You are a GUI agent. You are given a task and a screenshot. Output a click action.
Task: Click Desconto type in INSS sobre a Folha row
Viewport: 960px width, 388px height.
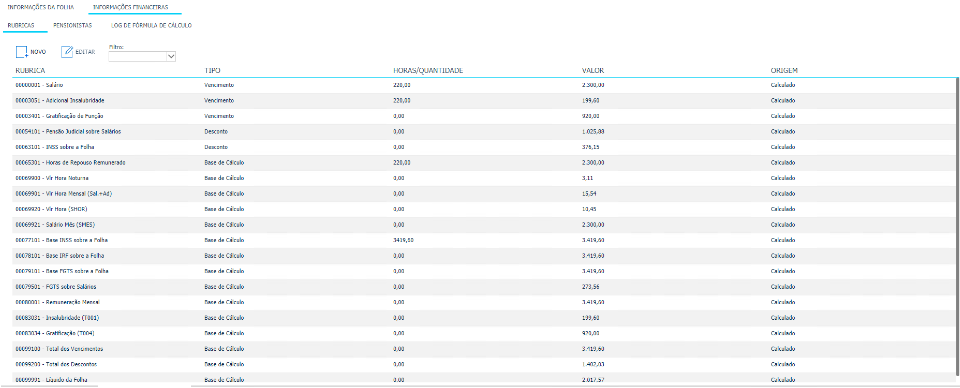coord(216,147)
